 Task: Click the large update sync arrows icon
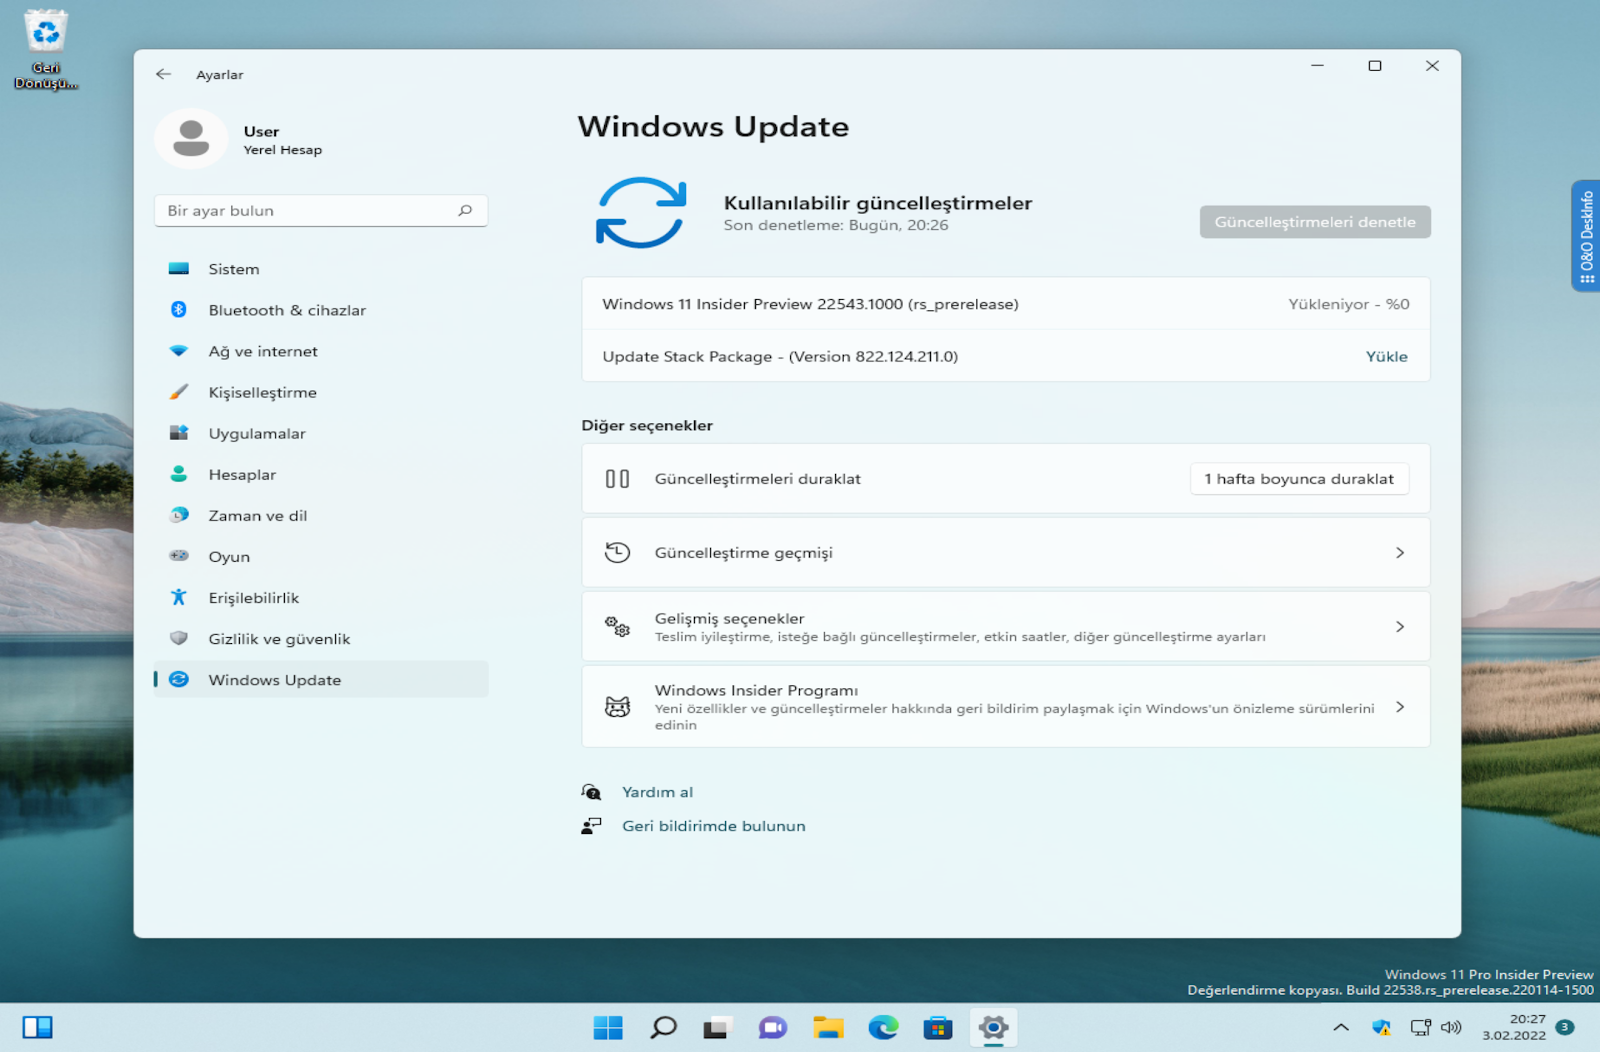(x=641, y=212)
